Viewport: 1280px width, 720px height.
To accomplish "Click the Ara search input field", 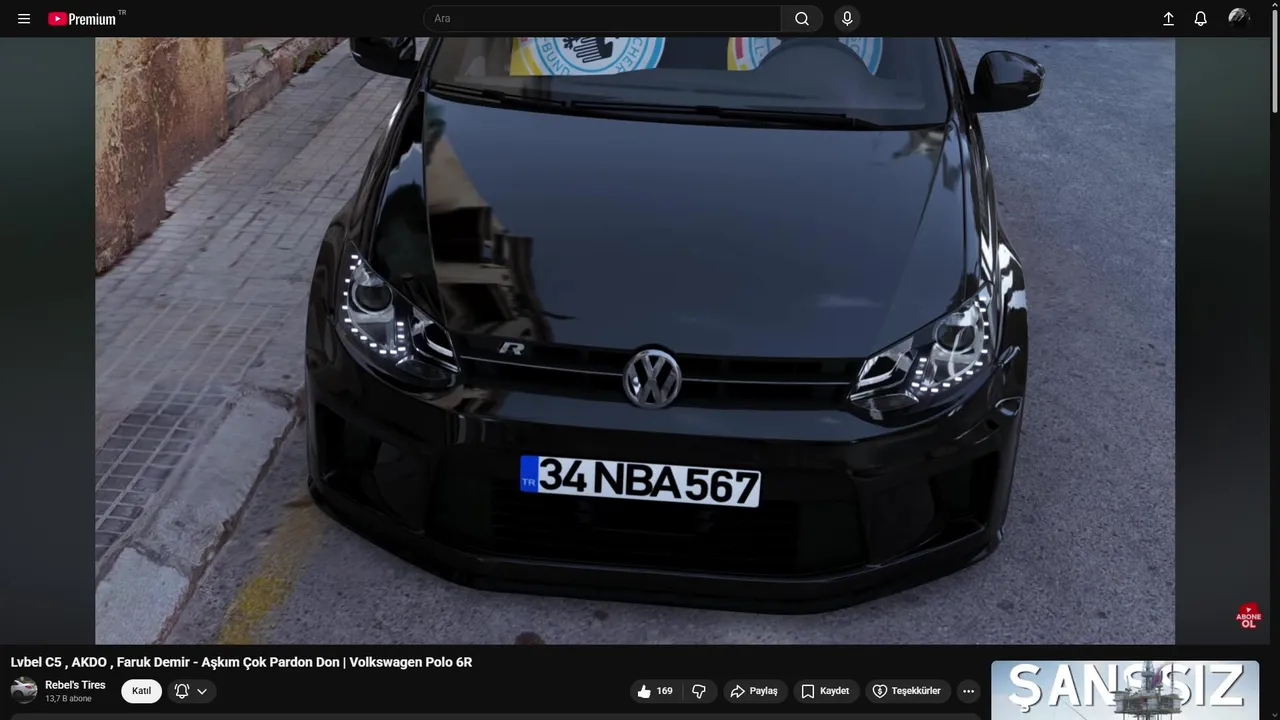I will [603, 19].
